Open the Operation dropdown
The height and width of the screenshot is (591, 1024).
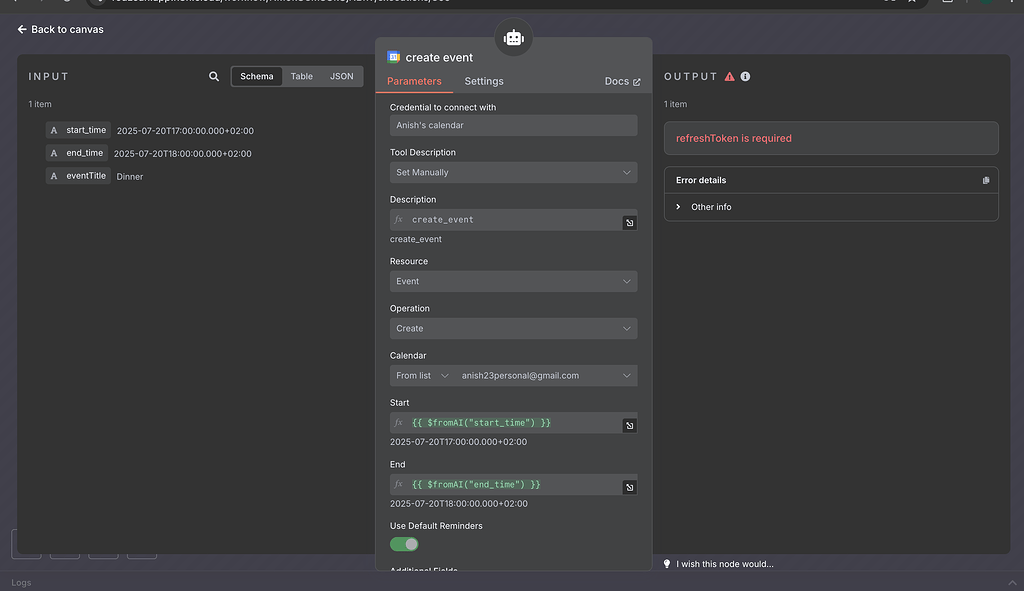[513, 328]
